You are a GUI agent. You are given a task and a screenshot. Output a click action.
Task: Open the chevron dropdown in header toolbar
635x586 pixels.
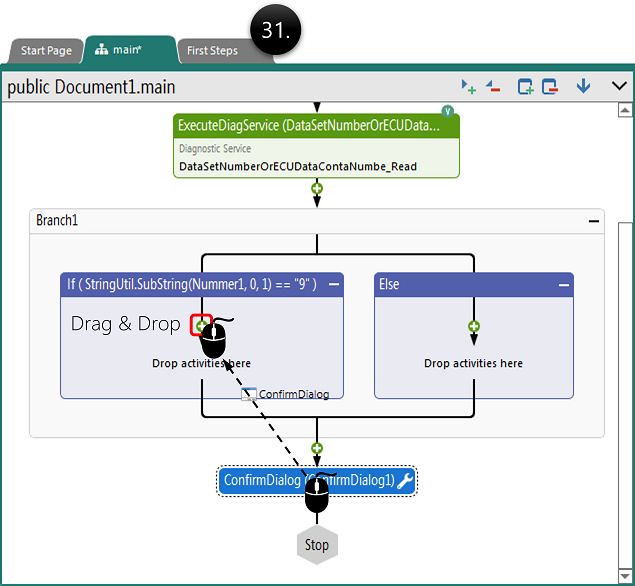618,87
